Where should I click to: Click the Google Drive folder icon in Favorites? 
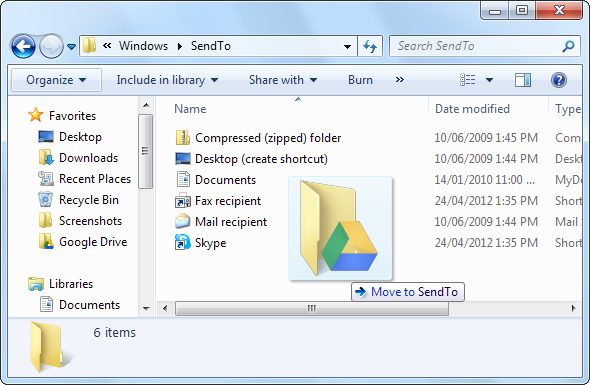(x=46, y=242)
